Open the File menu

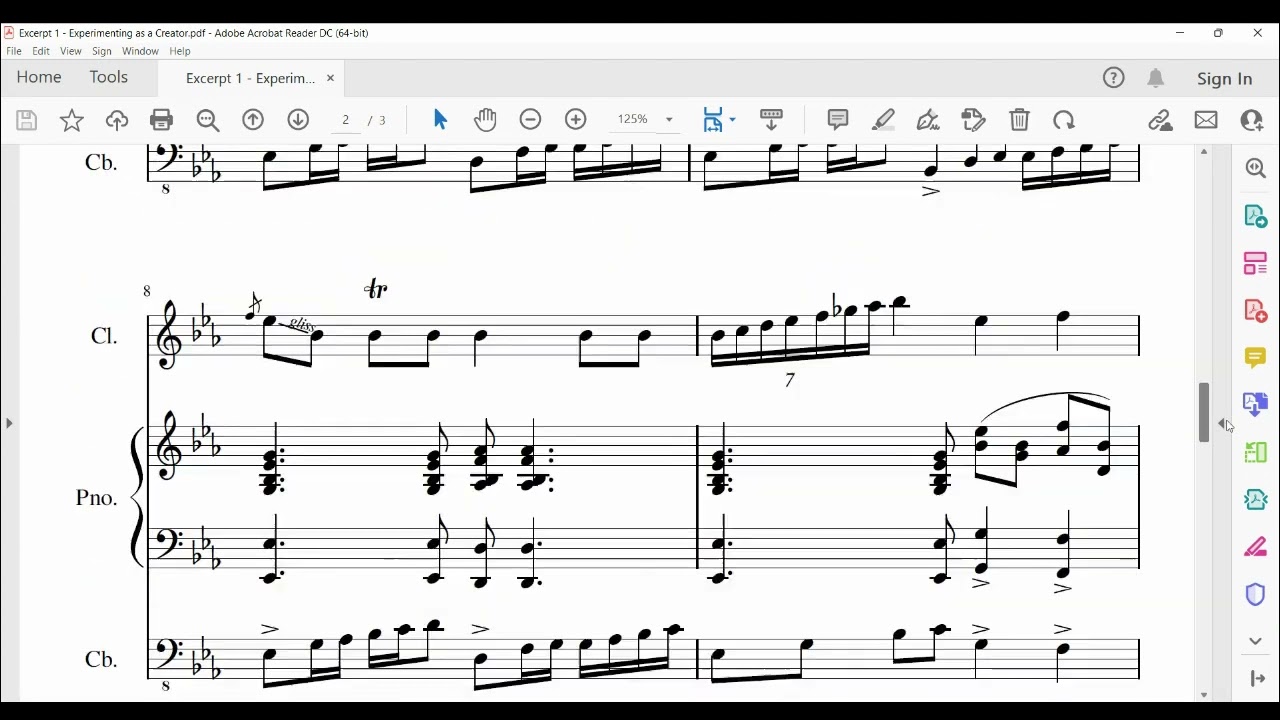coord(14,51)
